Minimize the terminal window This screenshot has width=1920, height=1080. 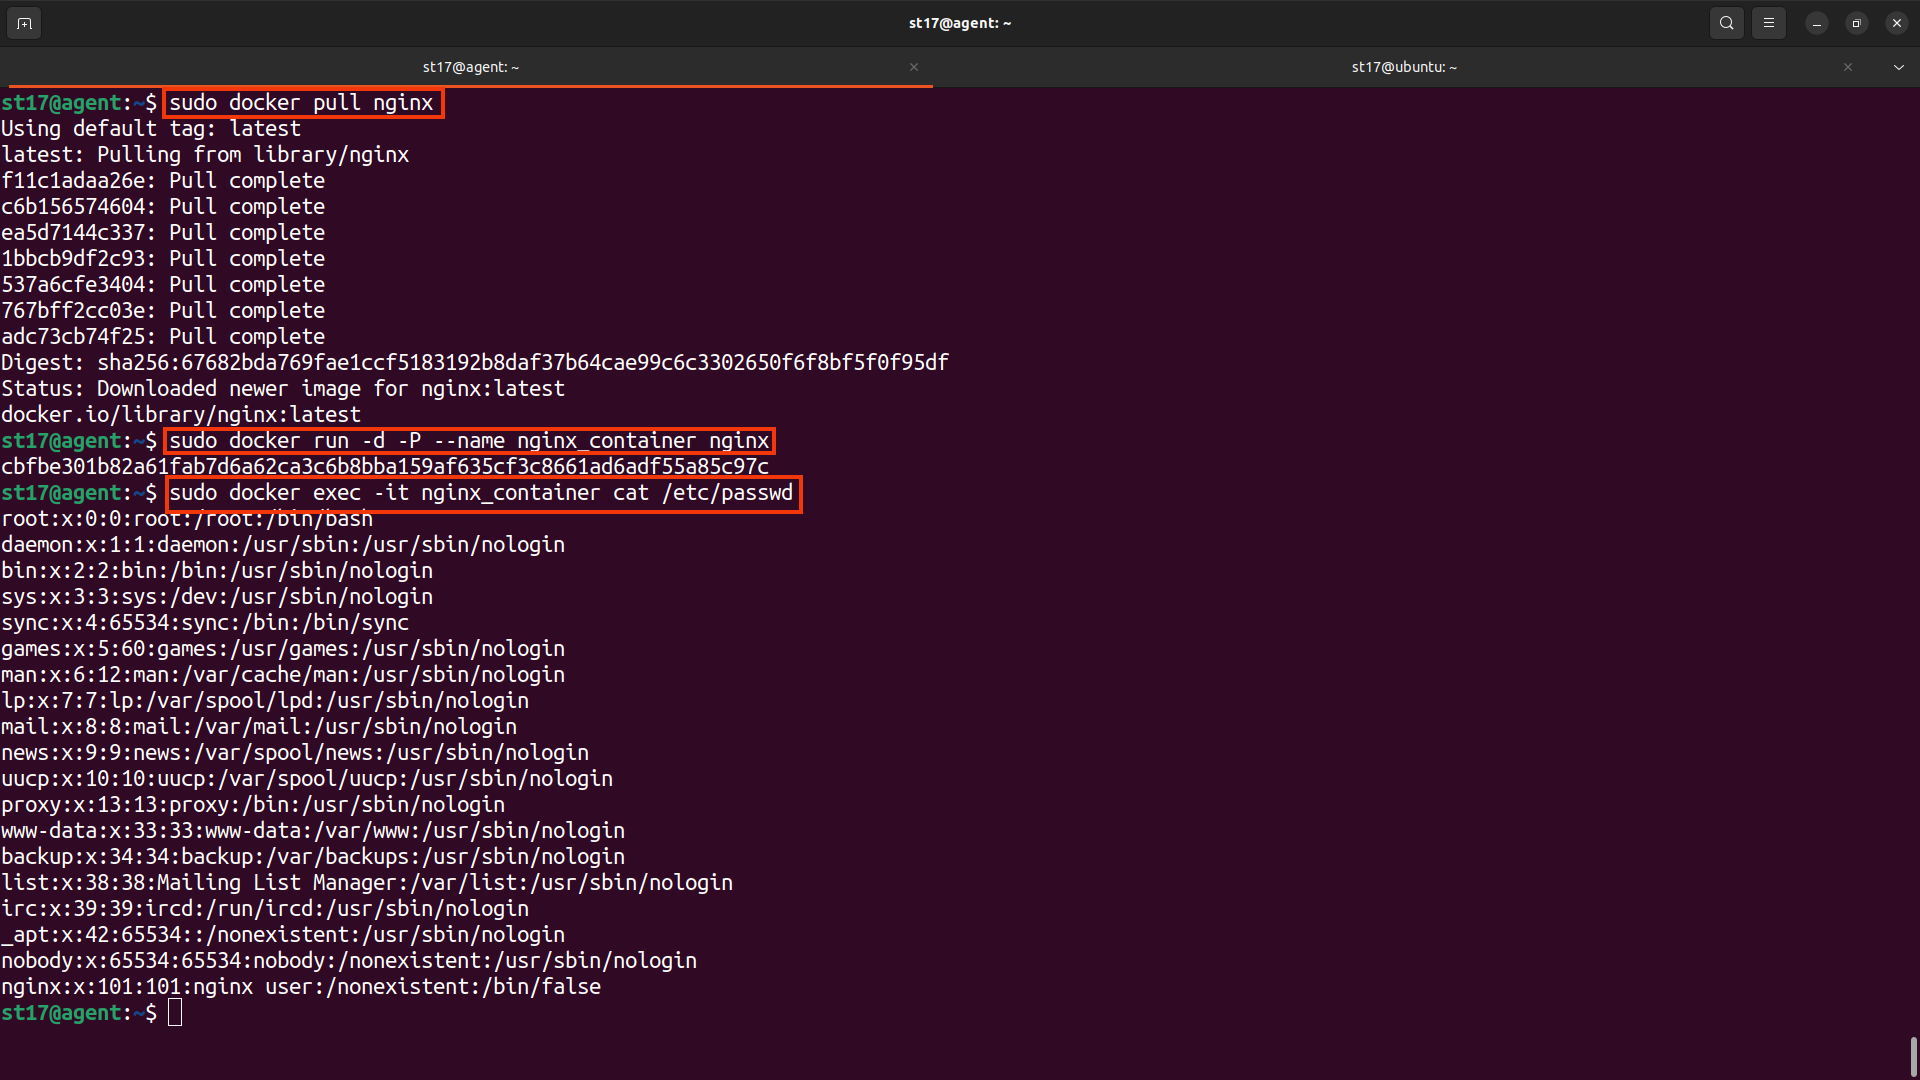(x=1817, y=23)
